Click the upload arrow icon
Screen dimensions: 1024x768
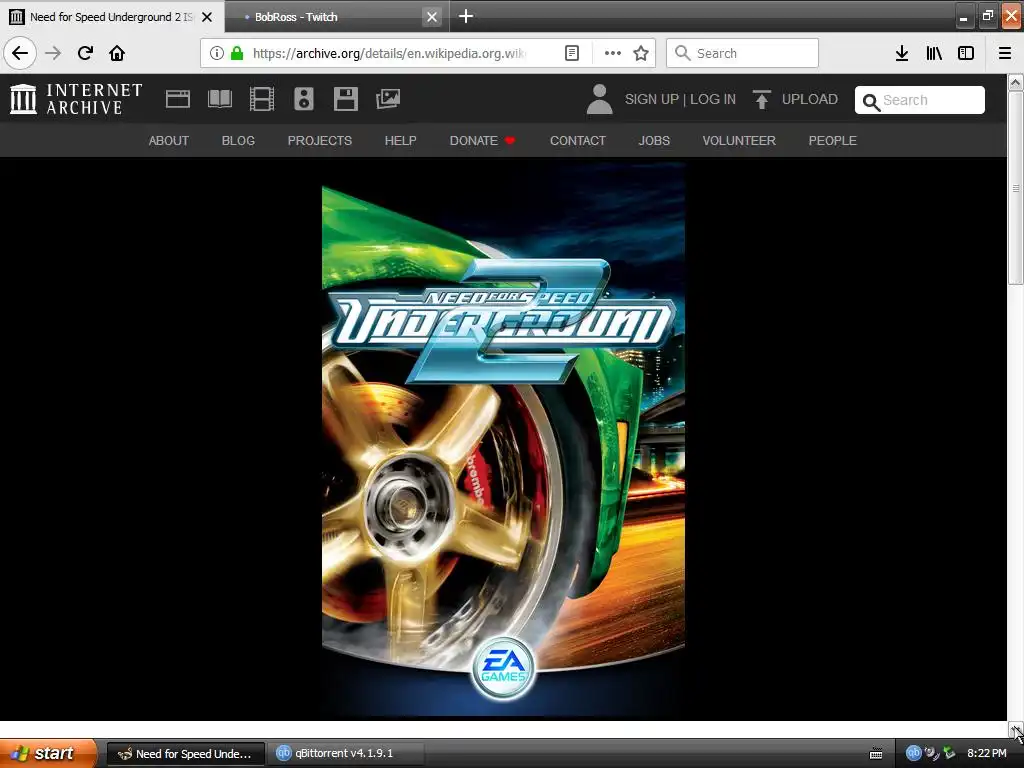pos(761,99)
